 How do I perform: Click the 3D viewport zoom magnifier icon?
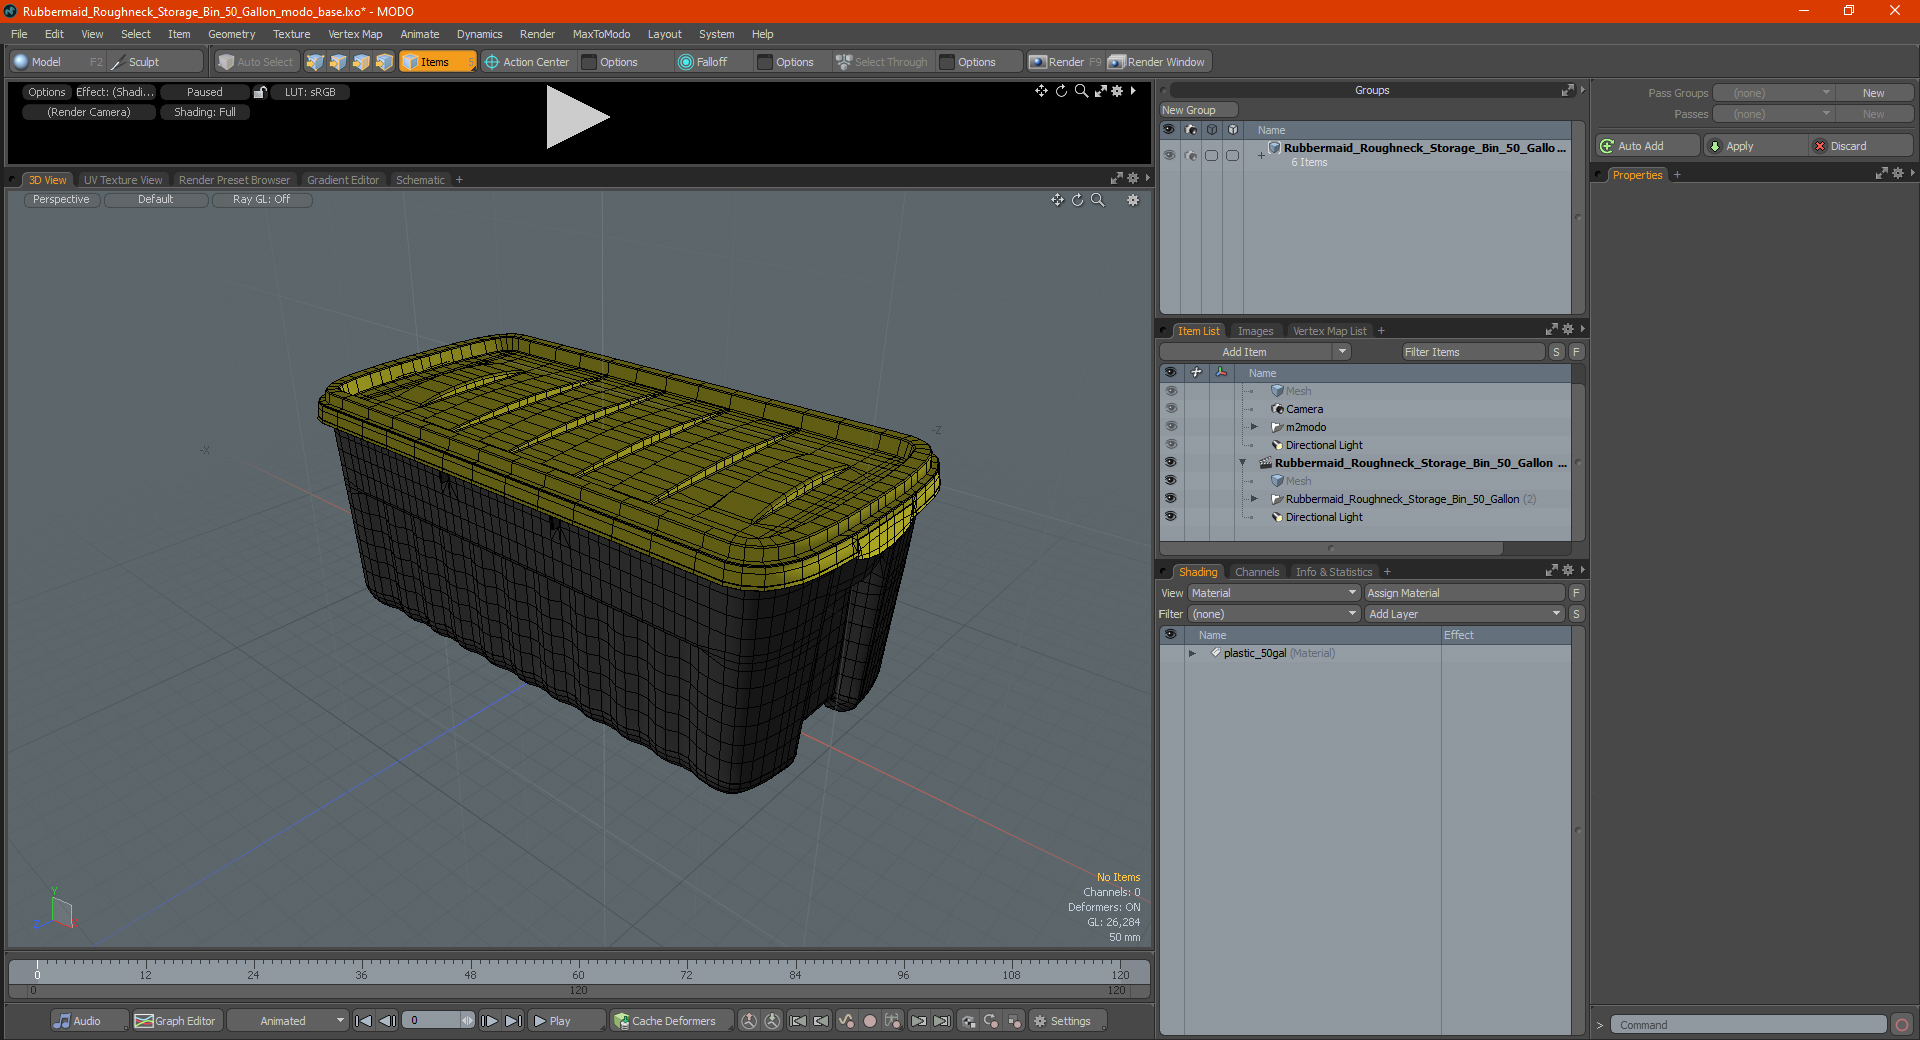click(1098, 200)
